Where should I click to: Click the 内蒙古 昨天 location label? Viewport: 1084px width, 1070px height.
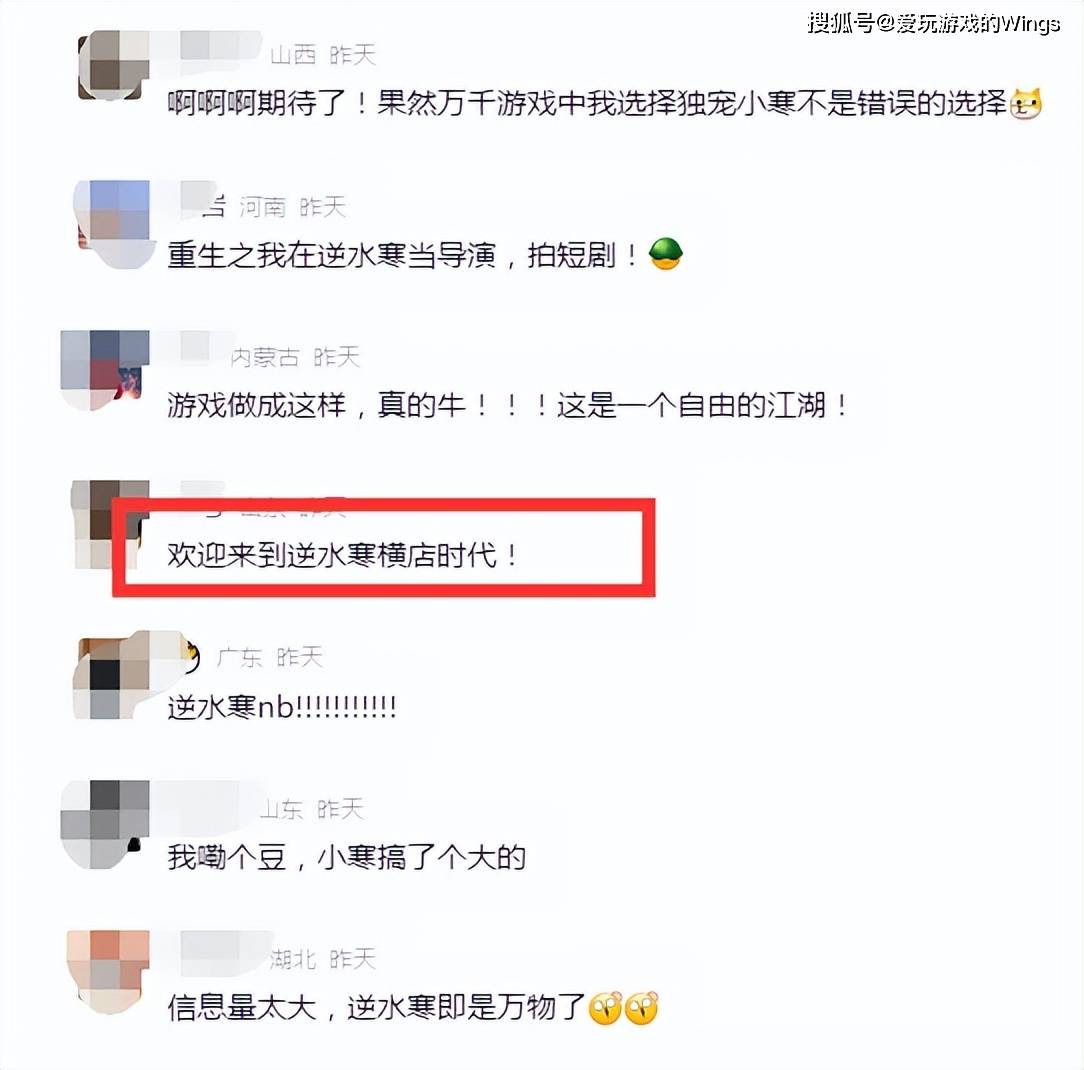(x=295, y=357)
